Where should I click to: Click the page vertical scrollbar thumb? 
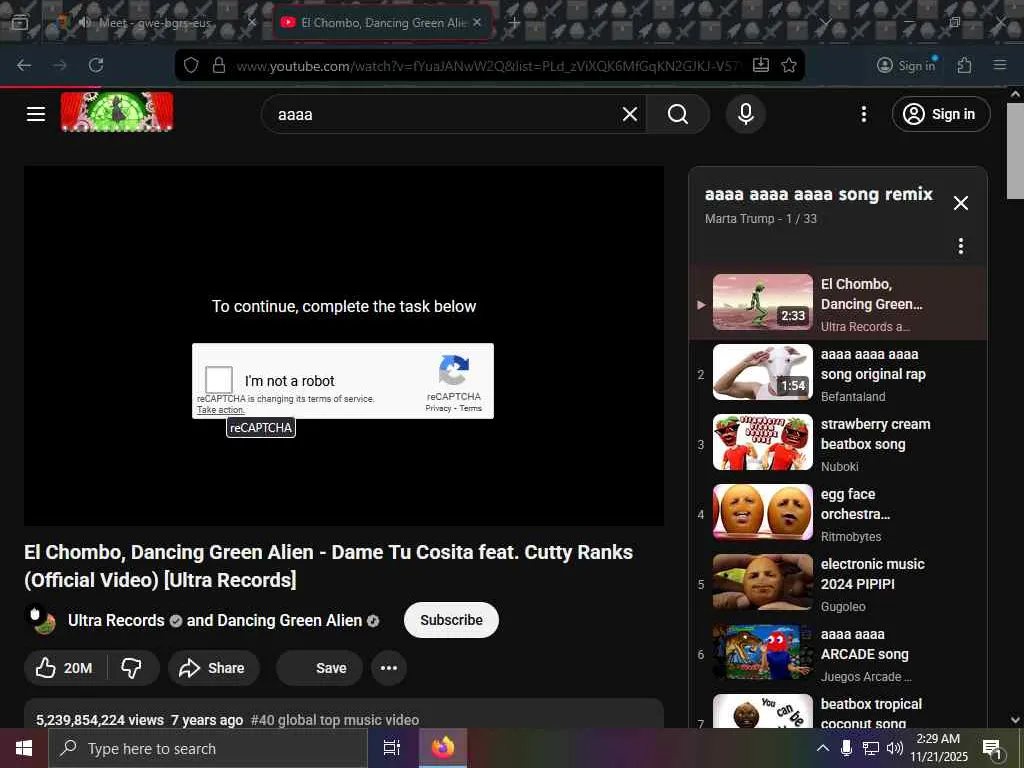(1015, 150)
